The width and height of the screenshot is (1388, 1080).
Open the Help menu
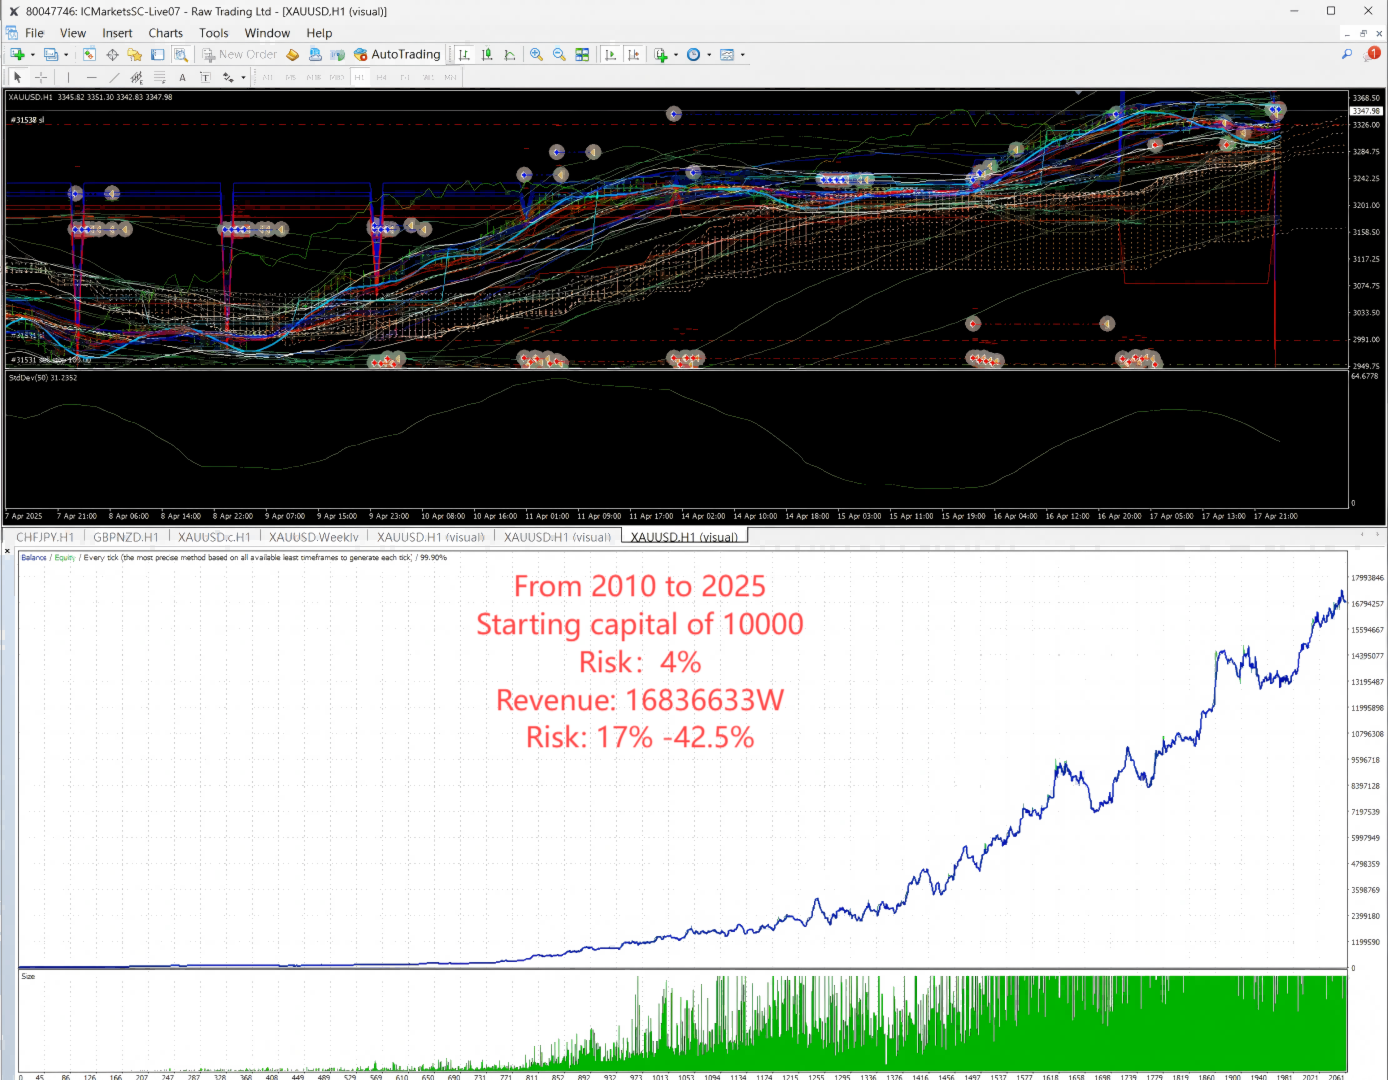coord(319,33)
